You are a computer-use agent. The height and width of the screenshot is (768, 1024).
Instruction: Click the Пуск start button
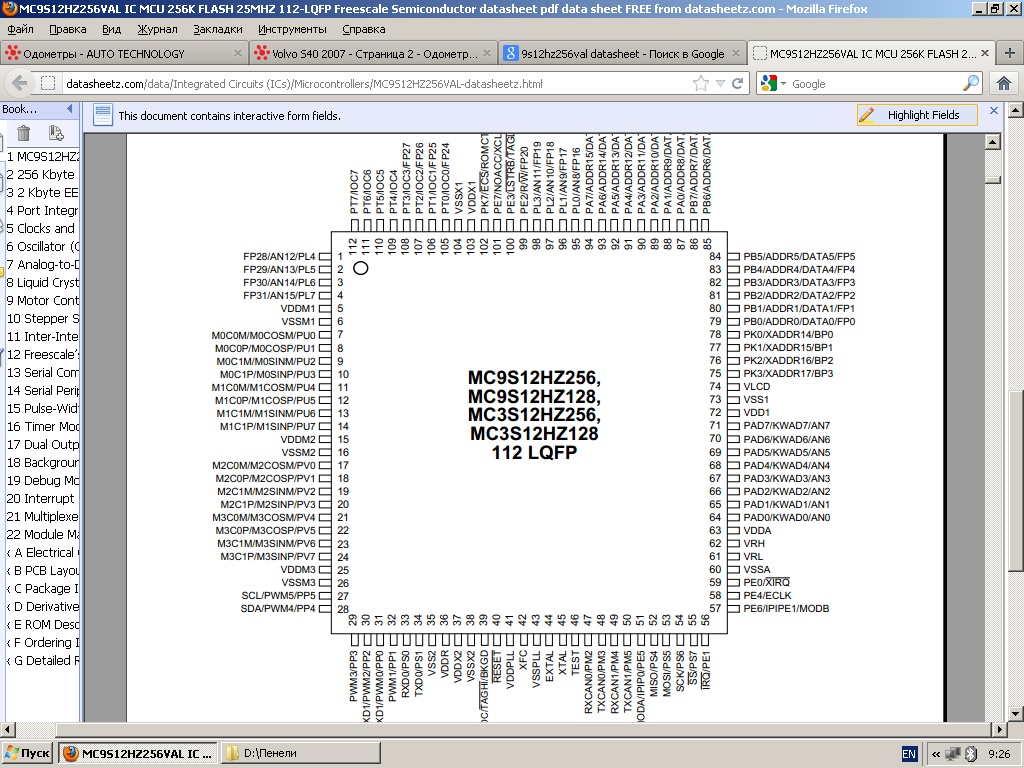click(x=27, y=753)
